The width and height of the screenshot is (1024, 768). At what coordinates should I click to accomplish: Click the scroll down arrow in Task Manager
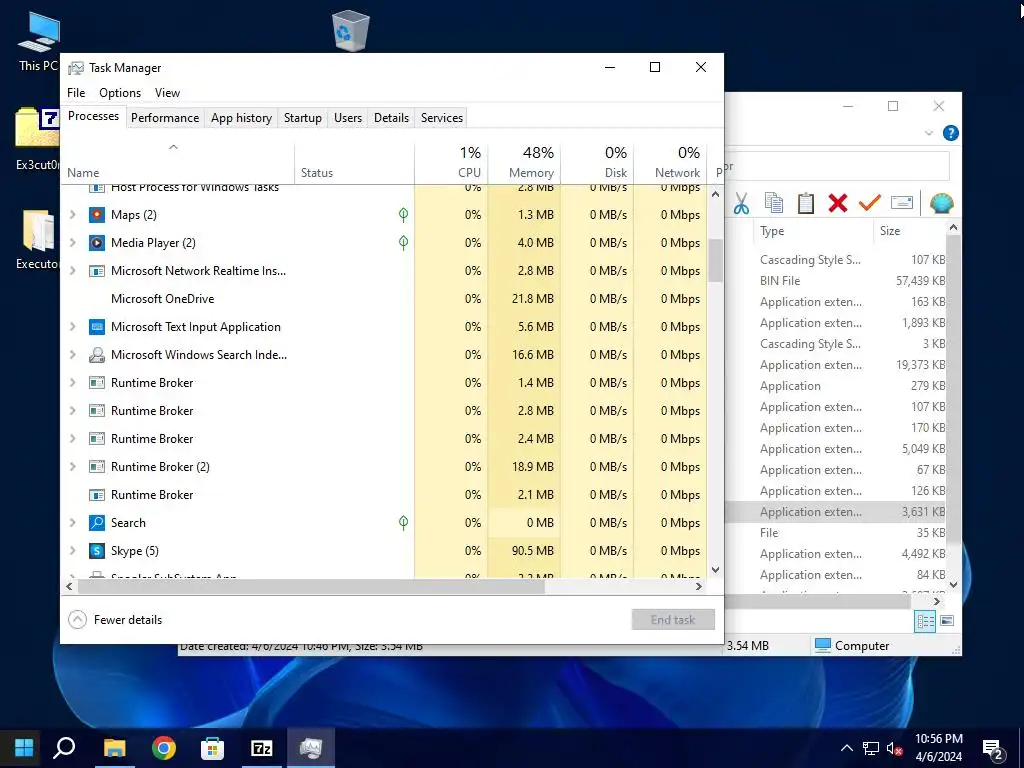click(x=715, y=569)
